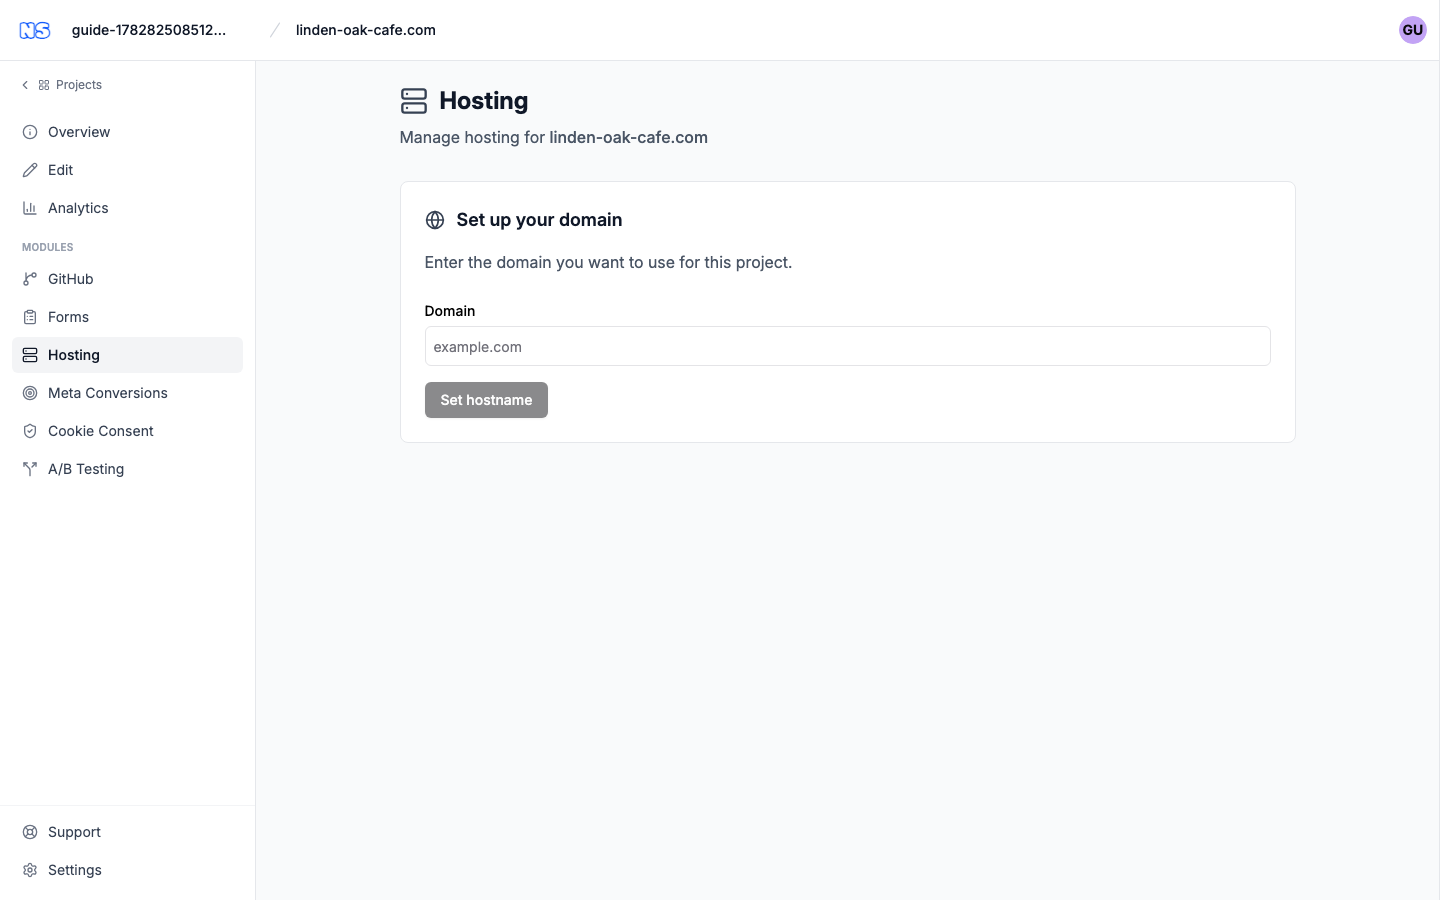
Task: Click the Domain field label
Action: click(x=450, y=311)
